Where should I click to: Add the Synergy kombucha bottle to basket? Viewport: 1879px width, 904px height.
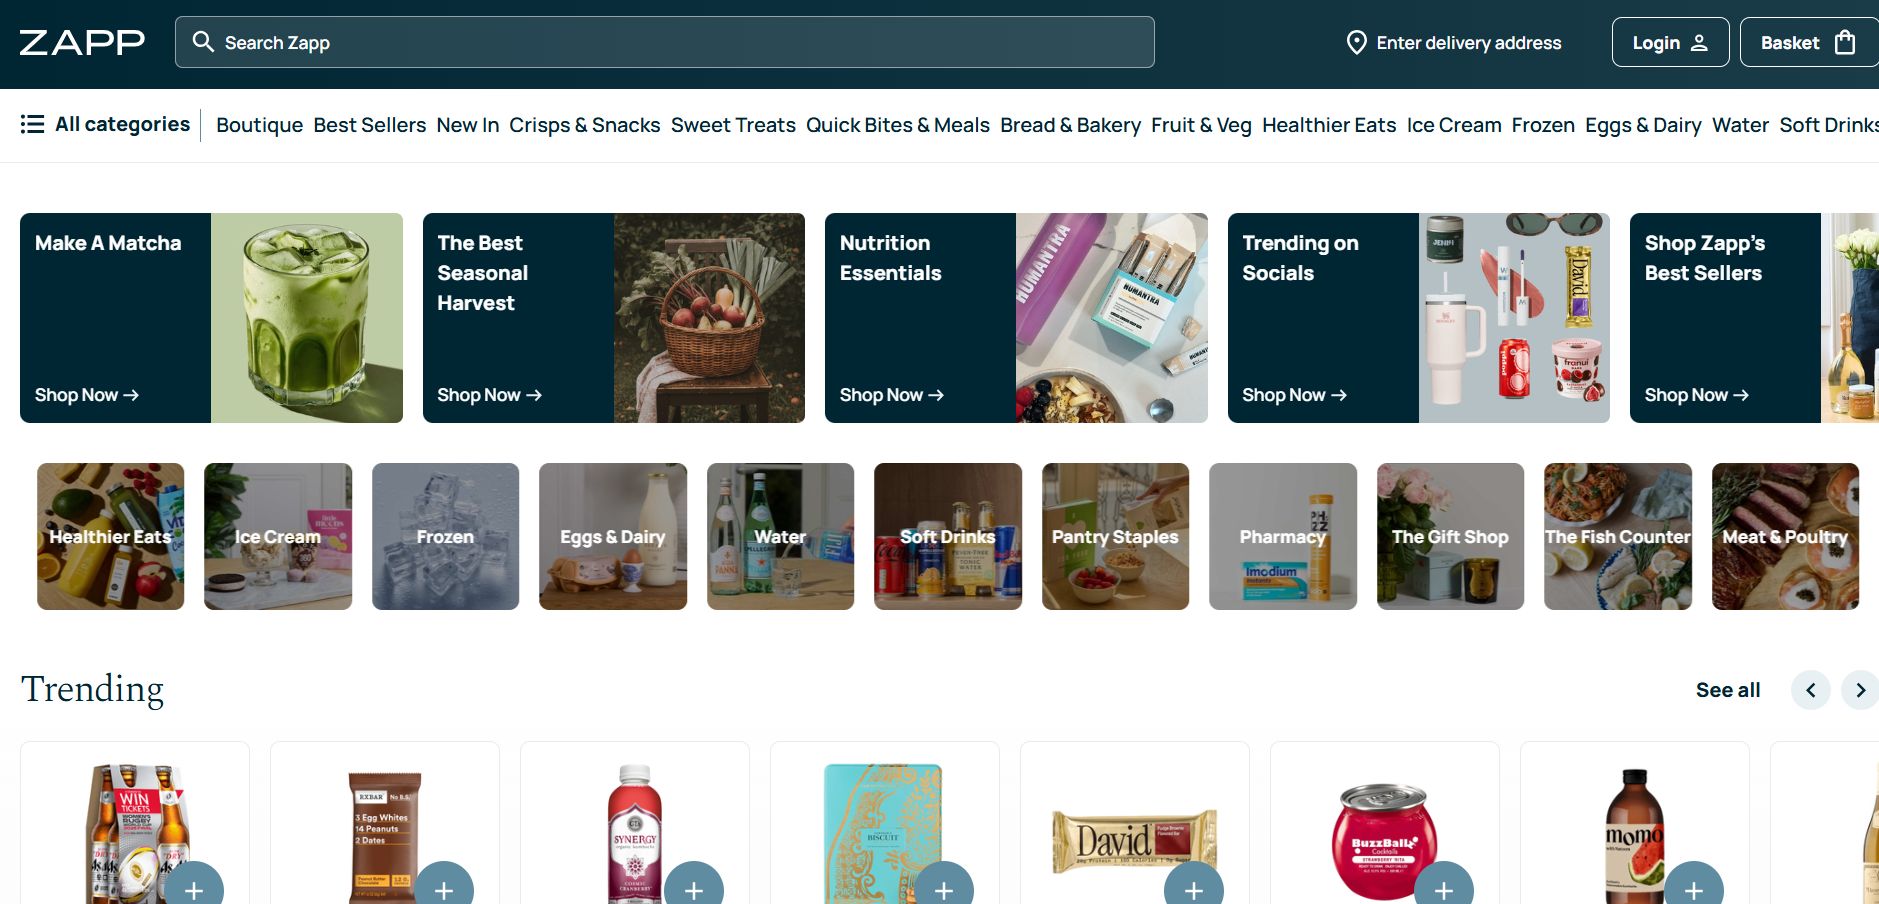694,887
